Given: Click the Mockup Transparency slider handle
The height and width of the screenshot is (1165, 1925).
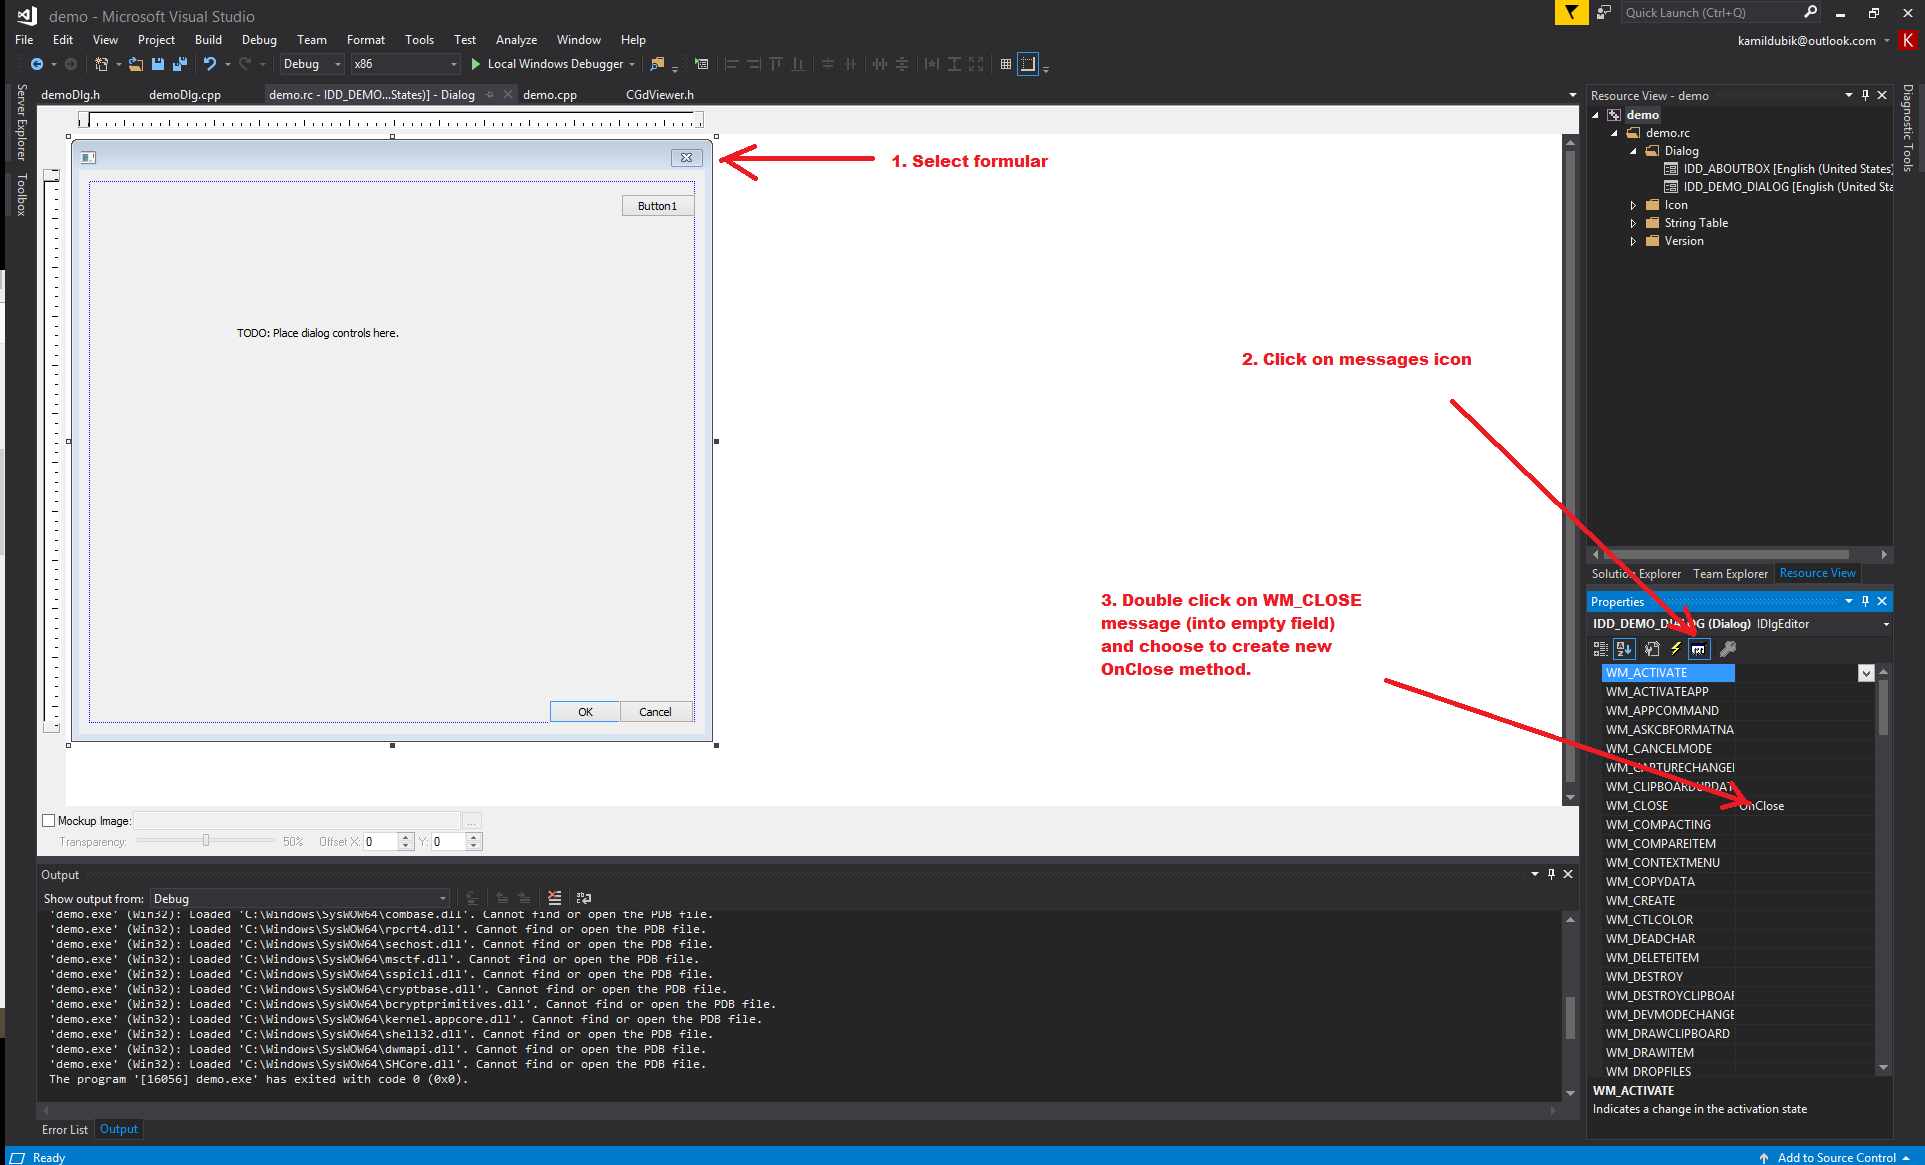Looking at the screenshot, I should [x=206, y=841].
